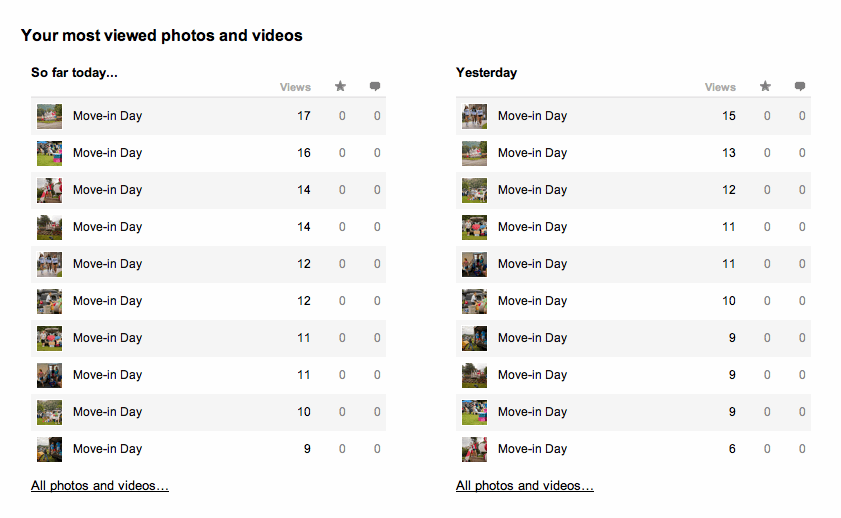
Task: Click thumbnail of today's photo with 9 views
Action: [49, 449]
